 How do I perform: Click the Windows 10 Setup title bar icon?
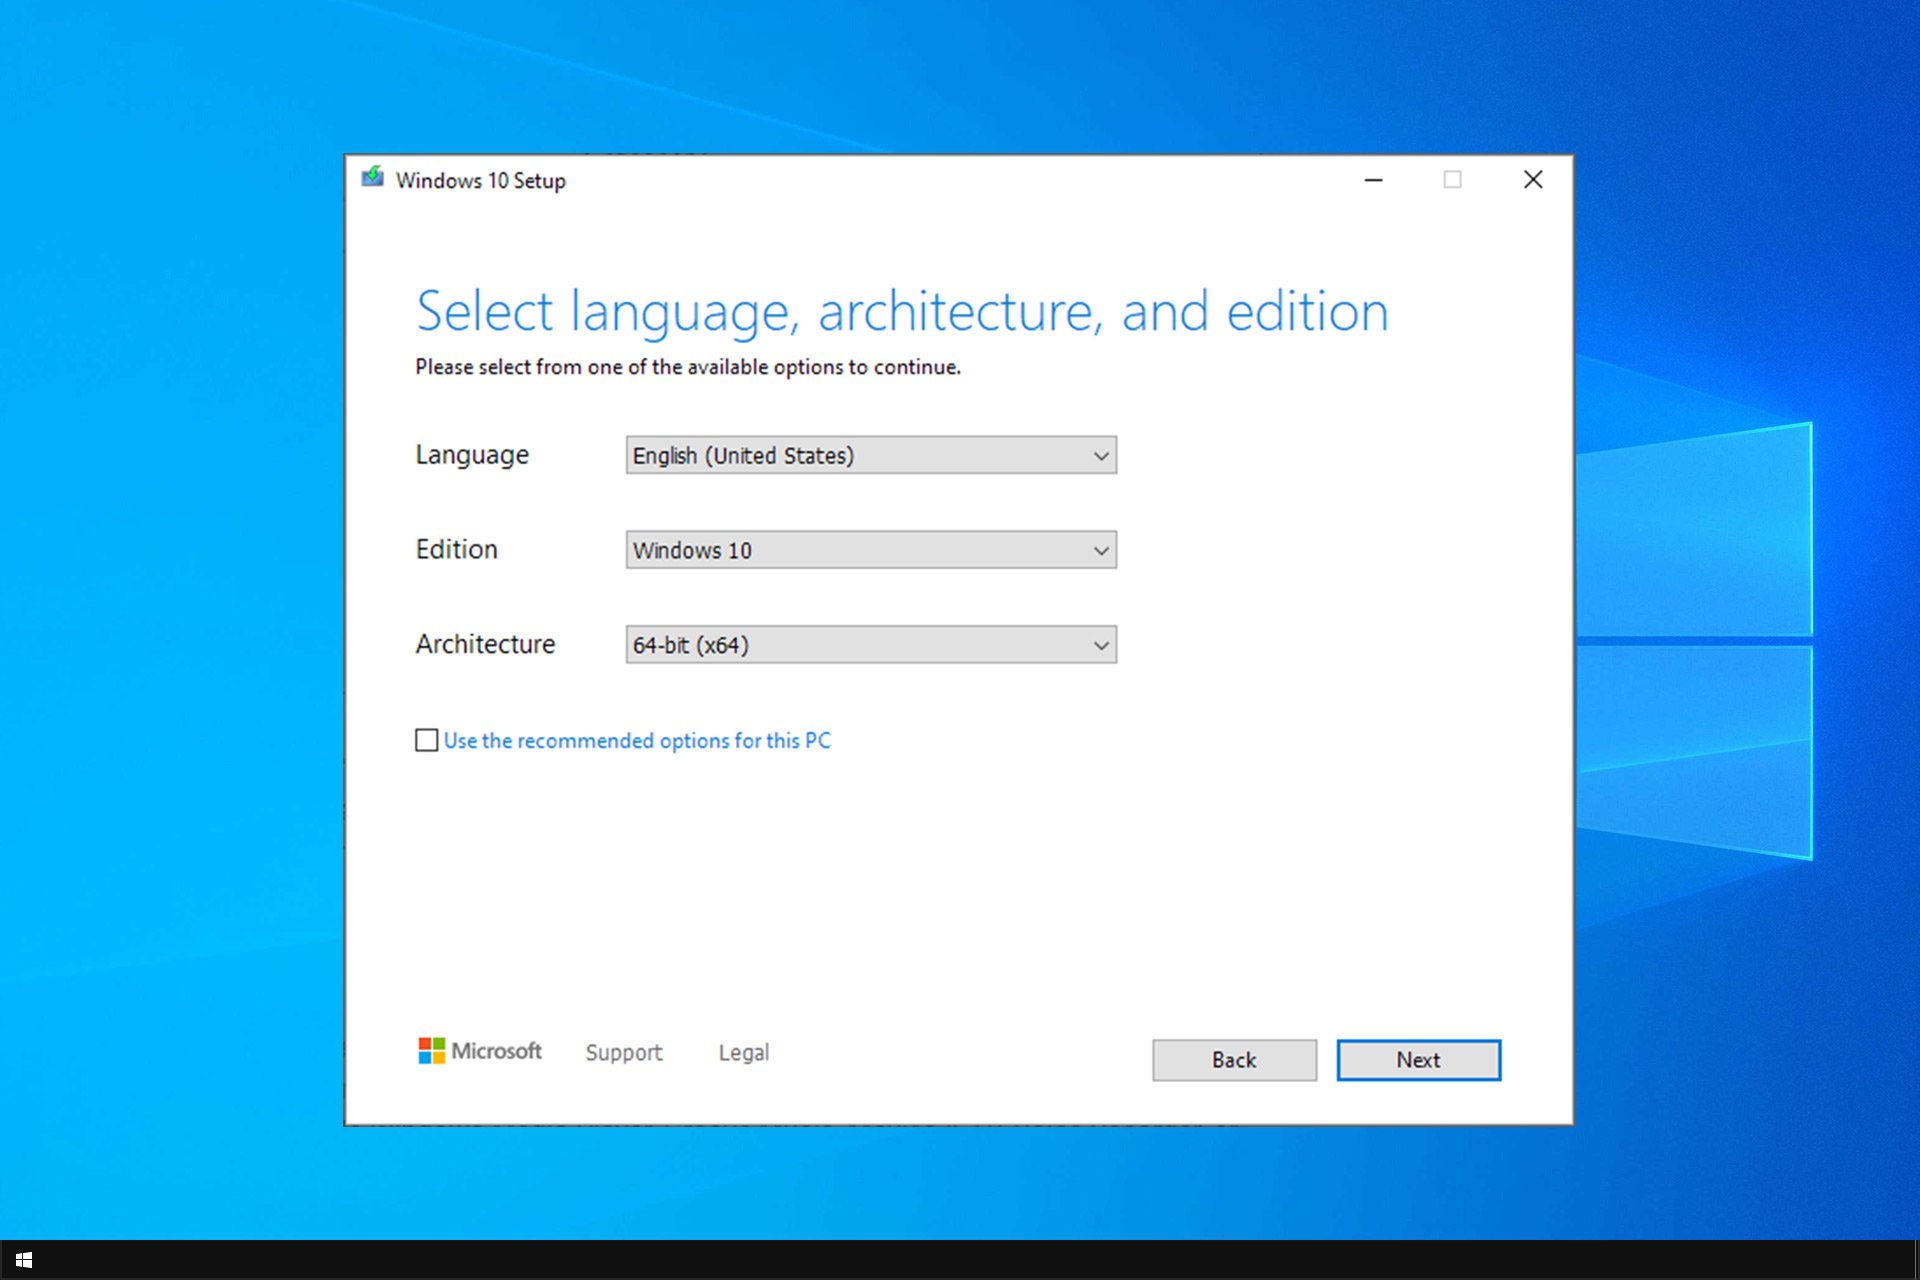pos(372,178)
